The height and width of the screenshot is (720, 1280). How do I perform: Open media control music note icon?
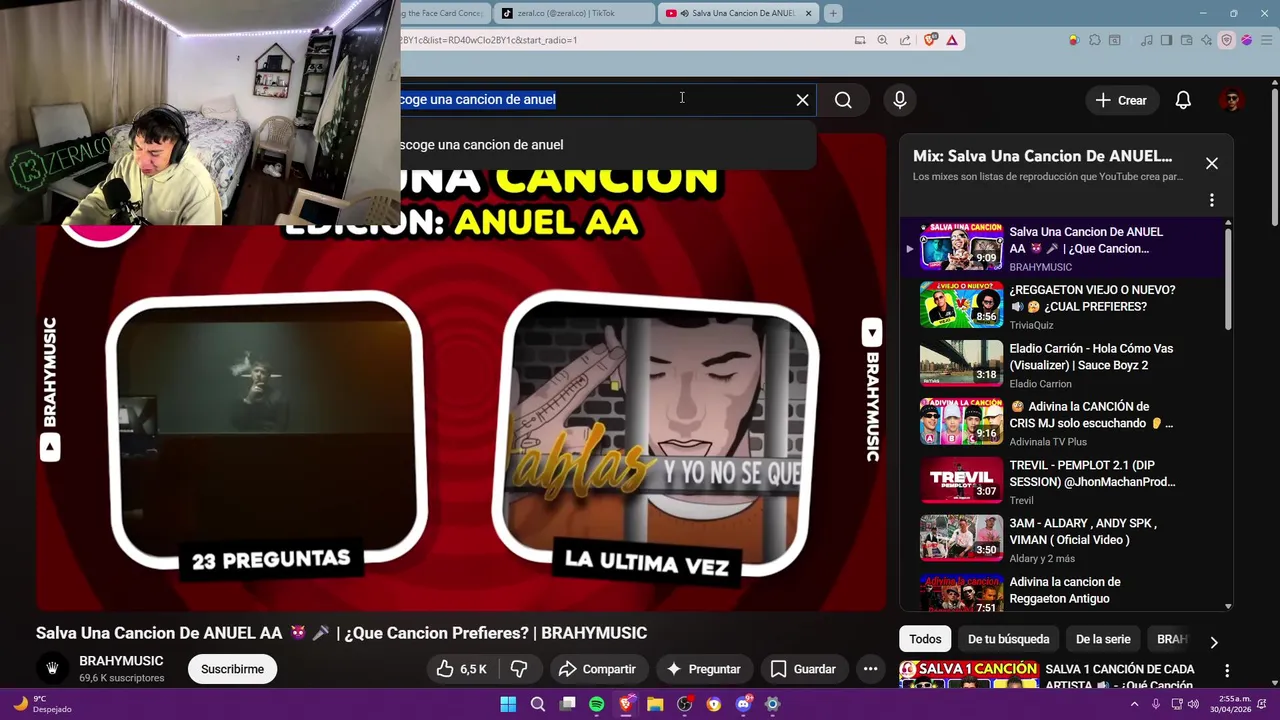pos(1146,40)
